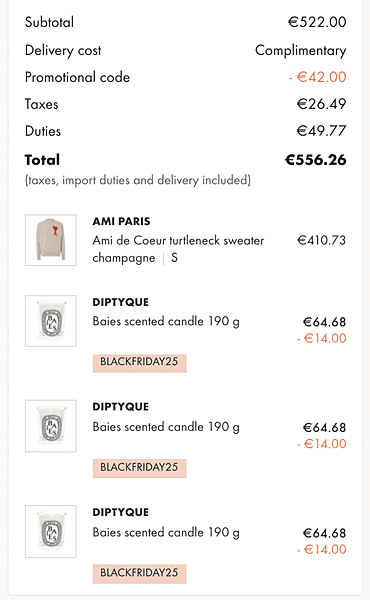Open the second Diptyque candle thumbnail
This screenshot has width=370, height=600.
[x=51, y=426]
